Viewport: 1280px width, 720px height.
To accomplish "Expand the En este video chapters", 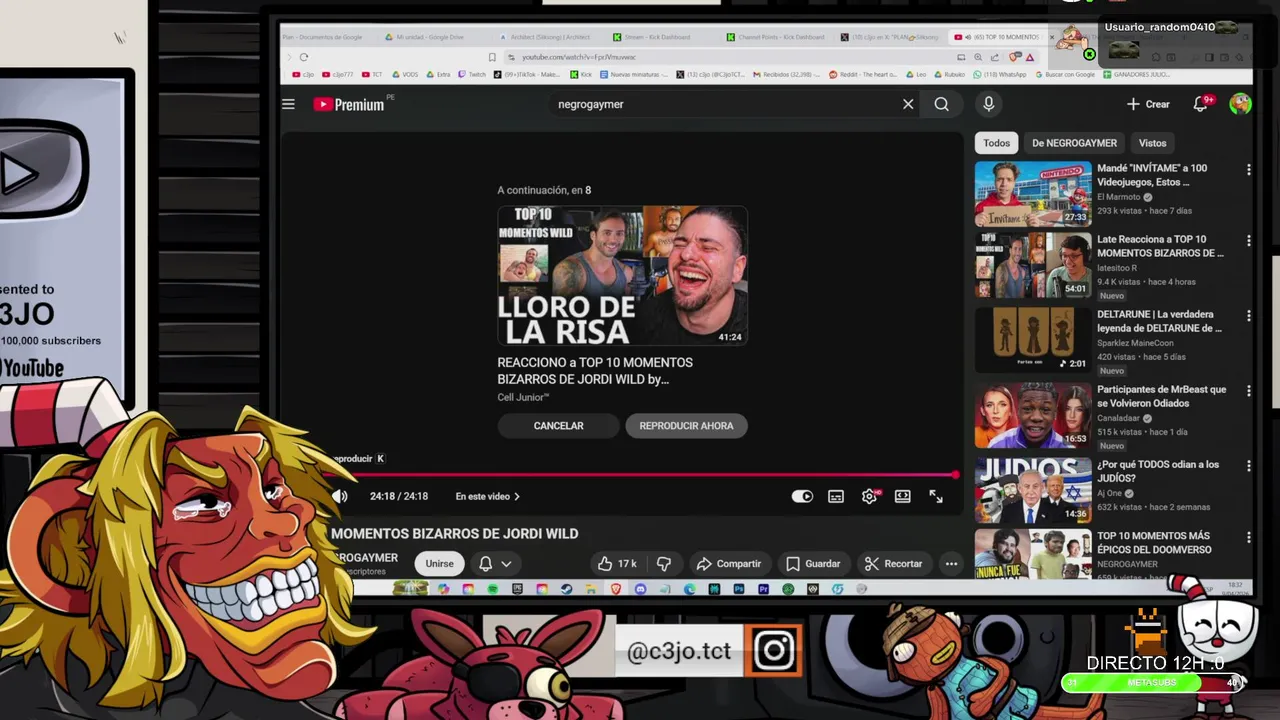I will pos(487,496).
